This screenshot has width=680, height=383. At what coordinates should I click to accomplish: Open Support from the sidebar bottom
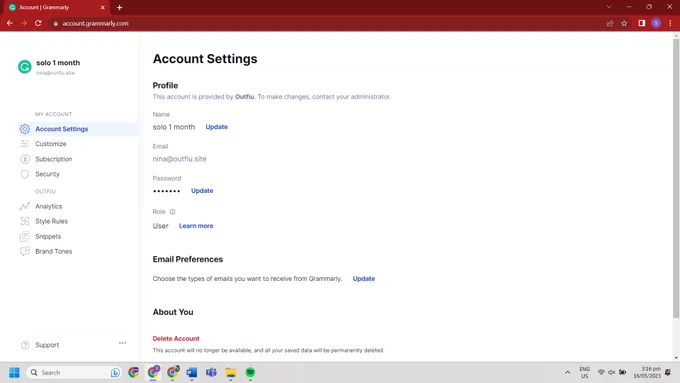(x=47, y=345)
